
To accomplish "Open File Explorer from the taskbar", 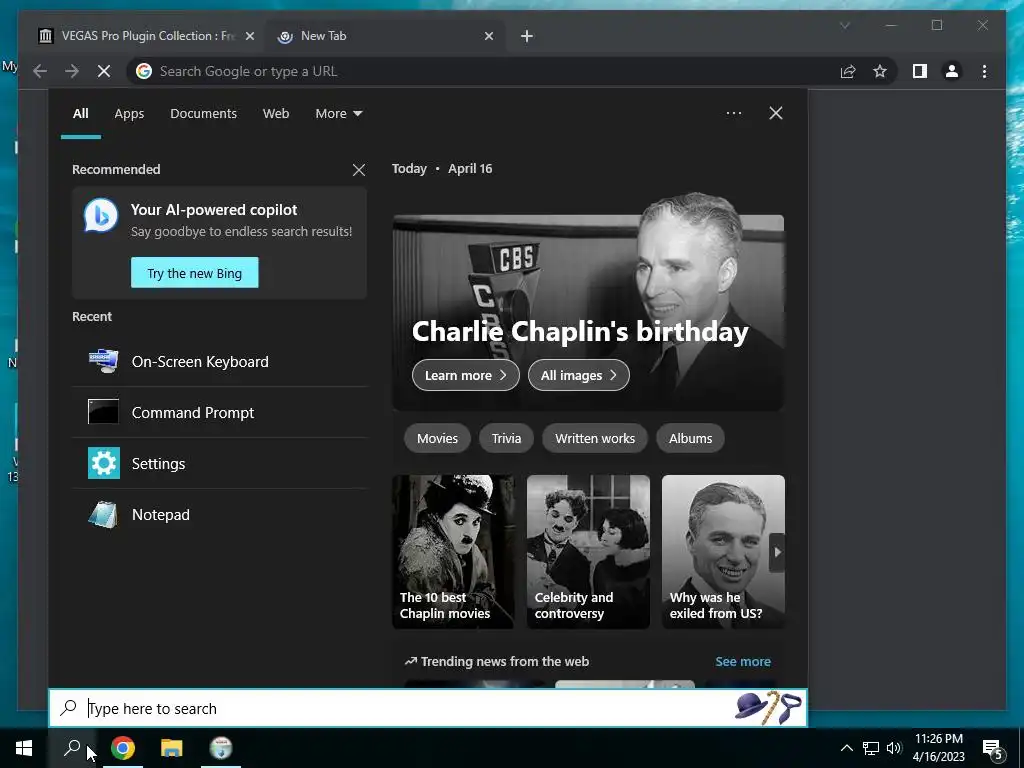I will tap(172, 748).
